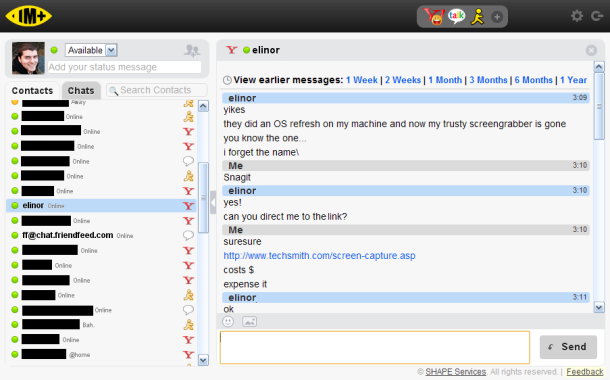Click the green status indicator beside Available
This screenshot has height=380, width=610.
[x=54, y=50]
